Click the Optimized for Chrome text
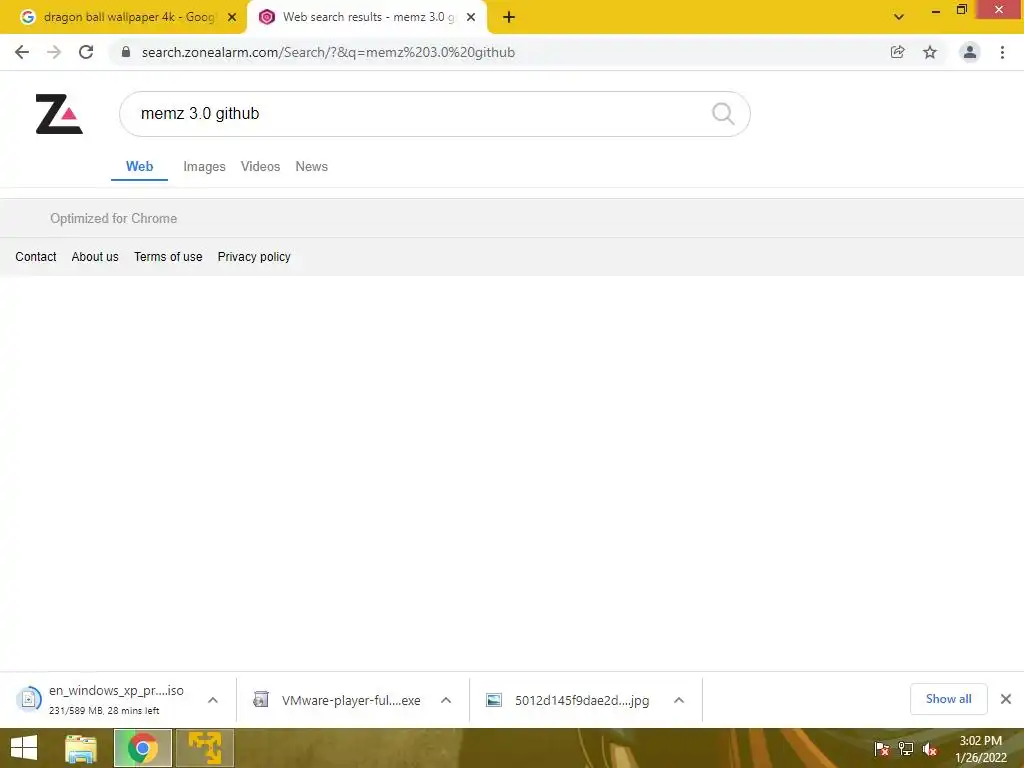The height and width of the screenshot is (768, 1024). (x=114, y=218)
